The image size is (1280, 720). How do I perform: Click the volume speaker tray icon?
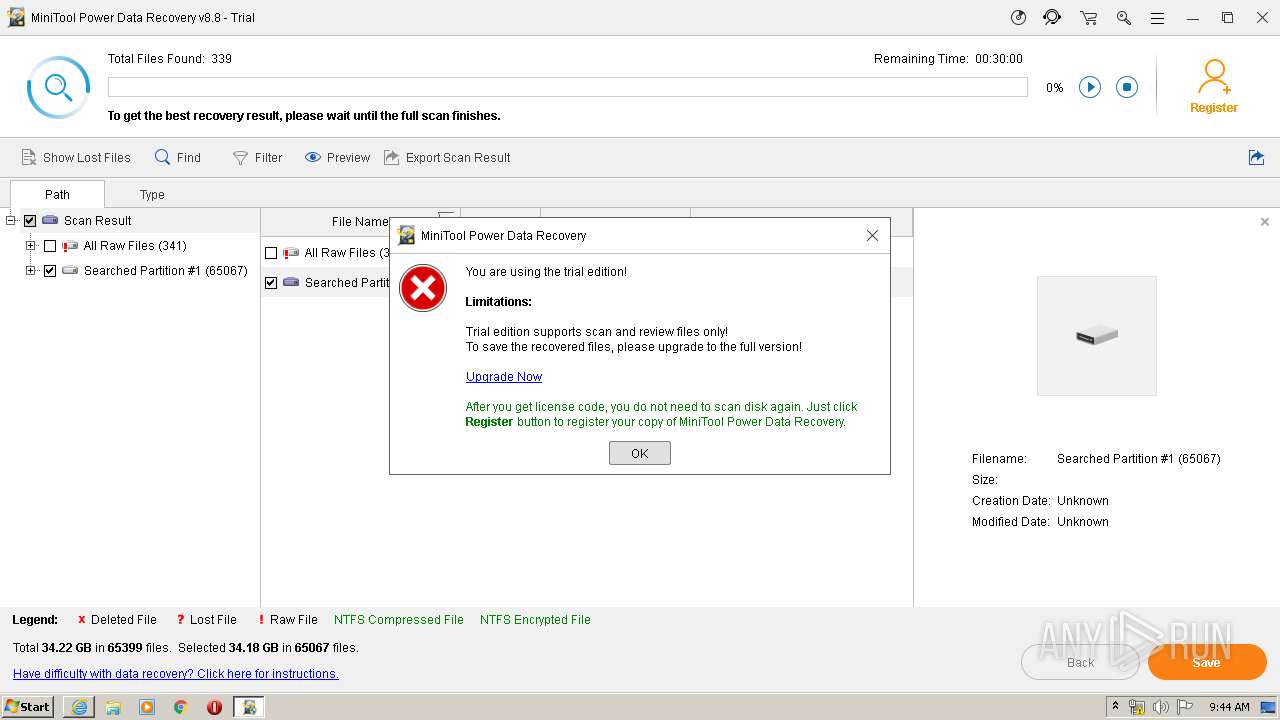click(x=1161, y=707)
